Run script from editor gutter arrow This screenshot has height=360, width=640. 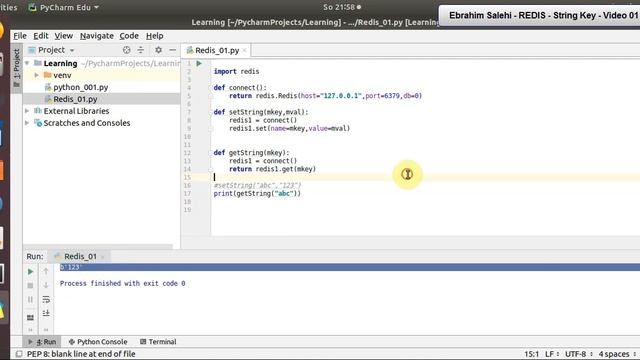click(199, 63)
